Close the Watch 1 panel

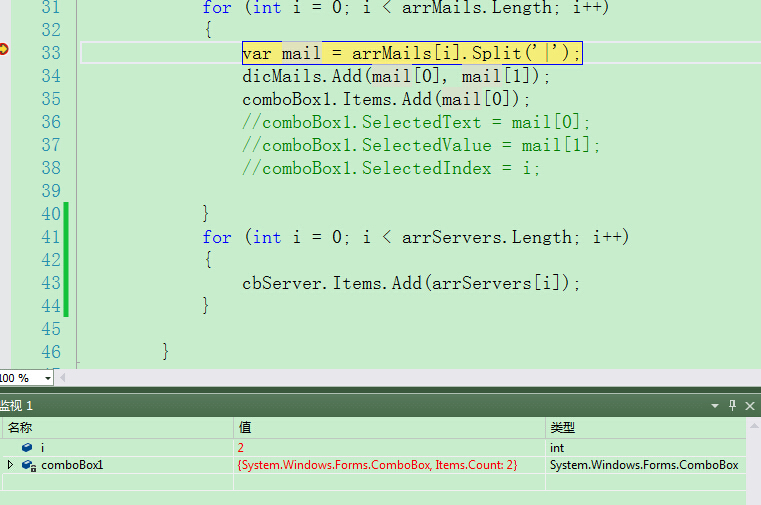750,406
